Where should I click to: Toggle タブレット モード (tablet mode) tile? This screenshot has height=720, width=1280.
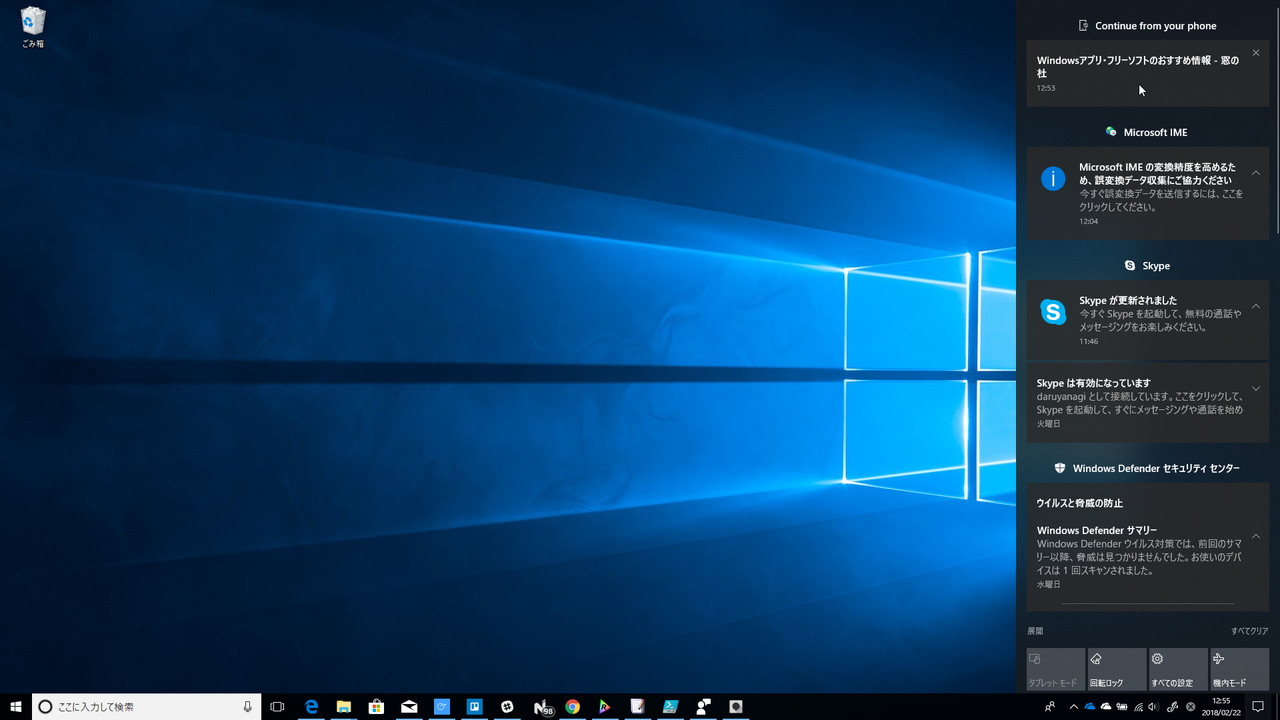(x=1055, y=669)
